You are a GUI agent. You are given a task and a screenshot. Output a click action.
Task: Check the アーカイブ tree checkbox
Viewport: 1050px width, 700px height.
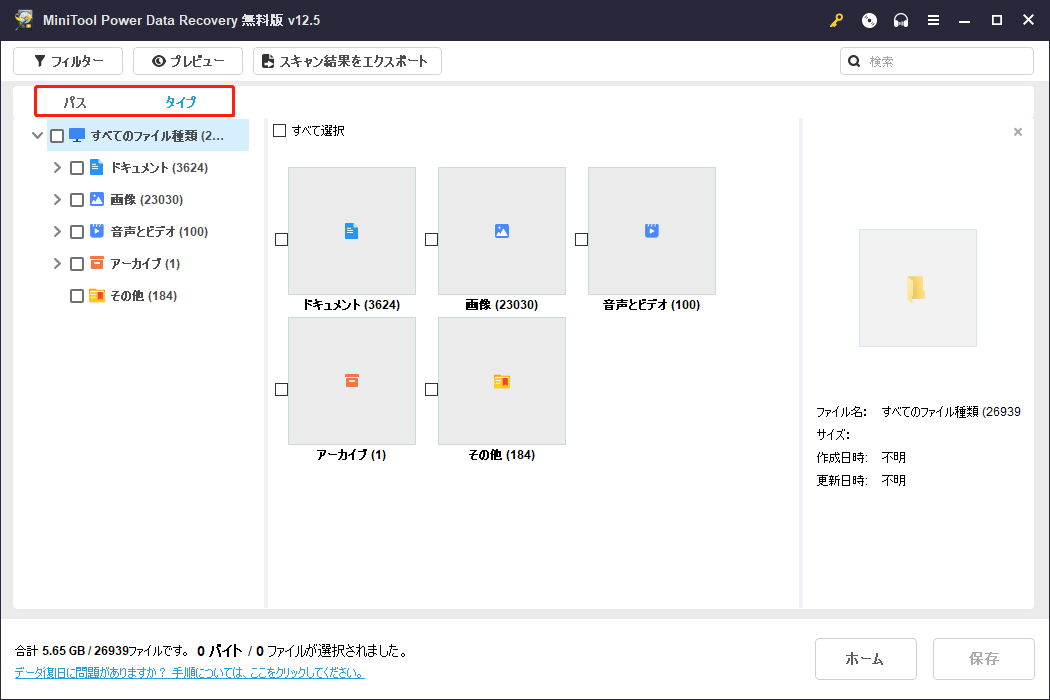coord(77,264)
